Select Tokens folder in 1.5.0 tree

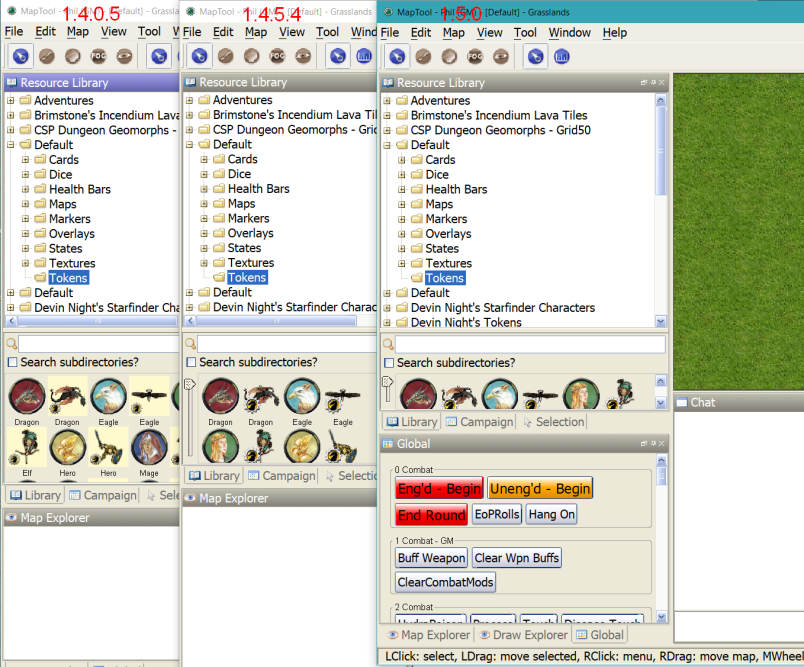tap(445, 278)
